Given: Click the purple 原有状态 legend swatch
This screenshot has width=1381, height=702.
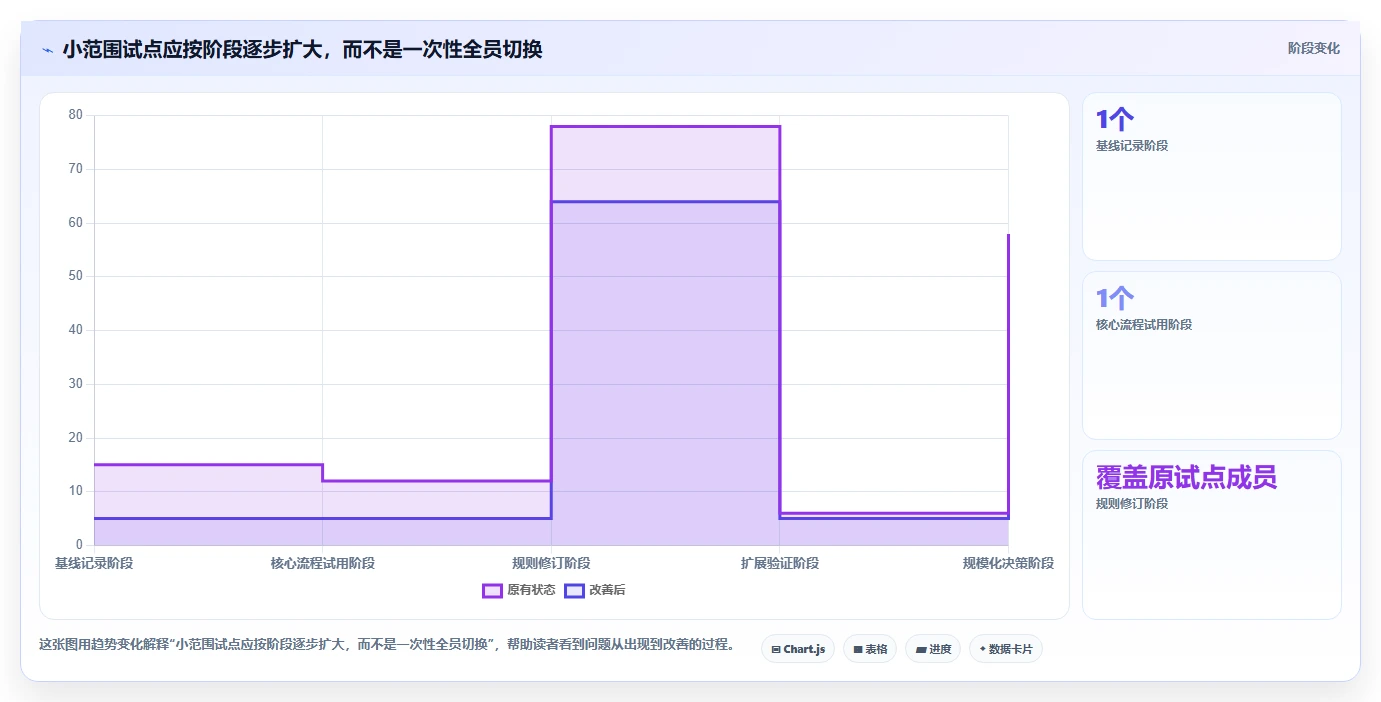Looking at the screenshot, I should pos(492,590).
